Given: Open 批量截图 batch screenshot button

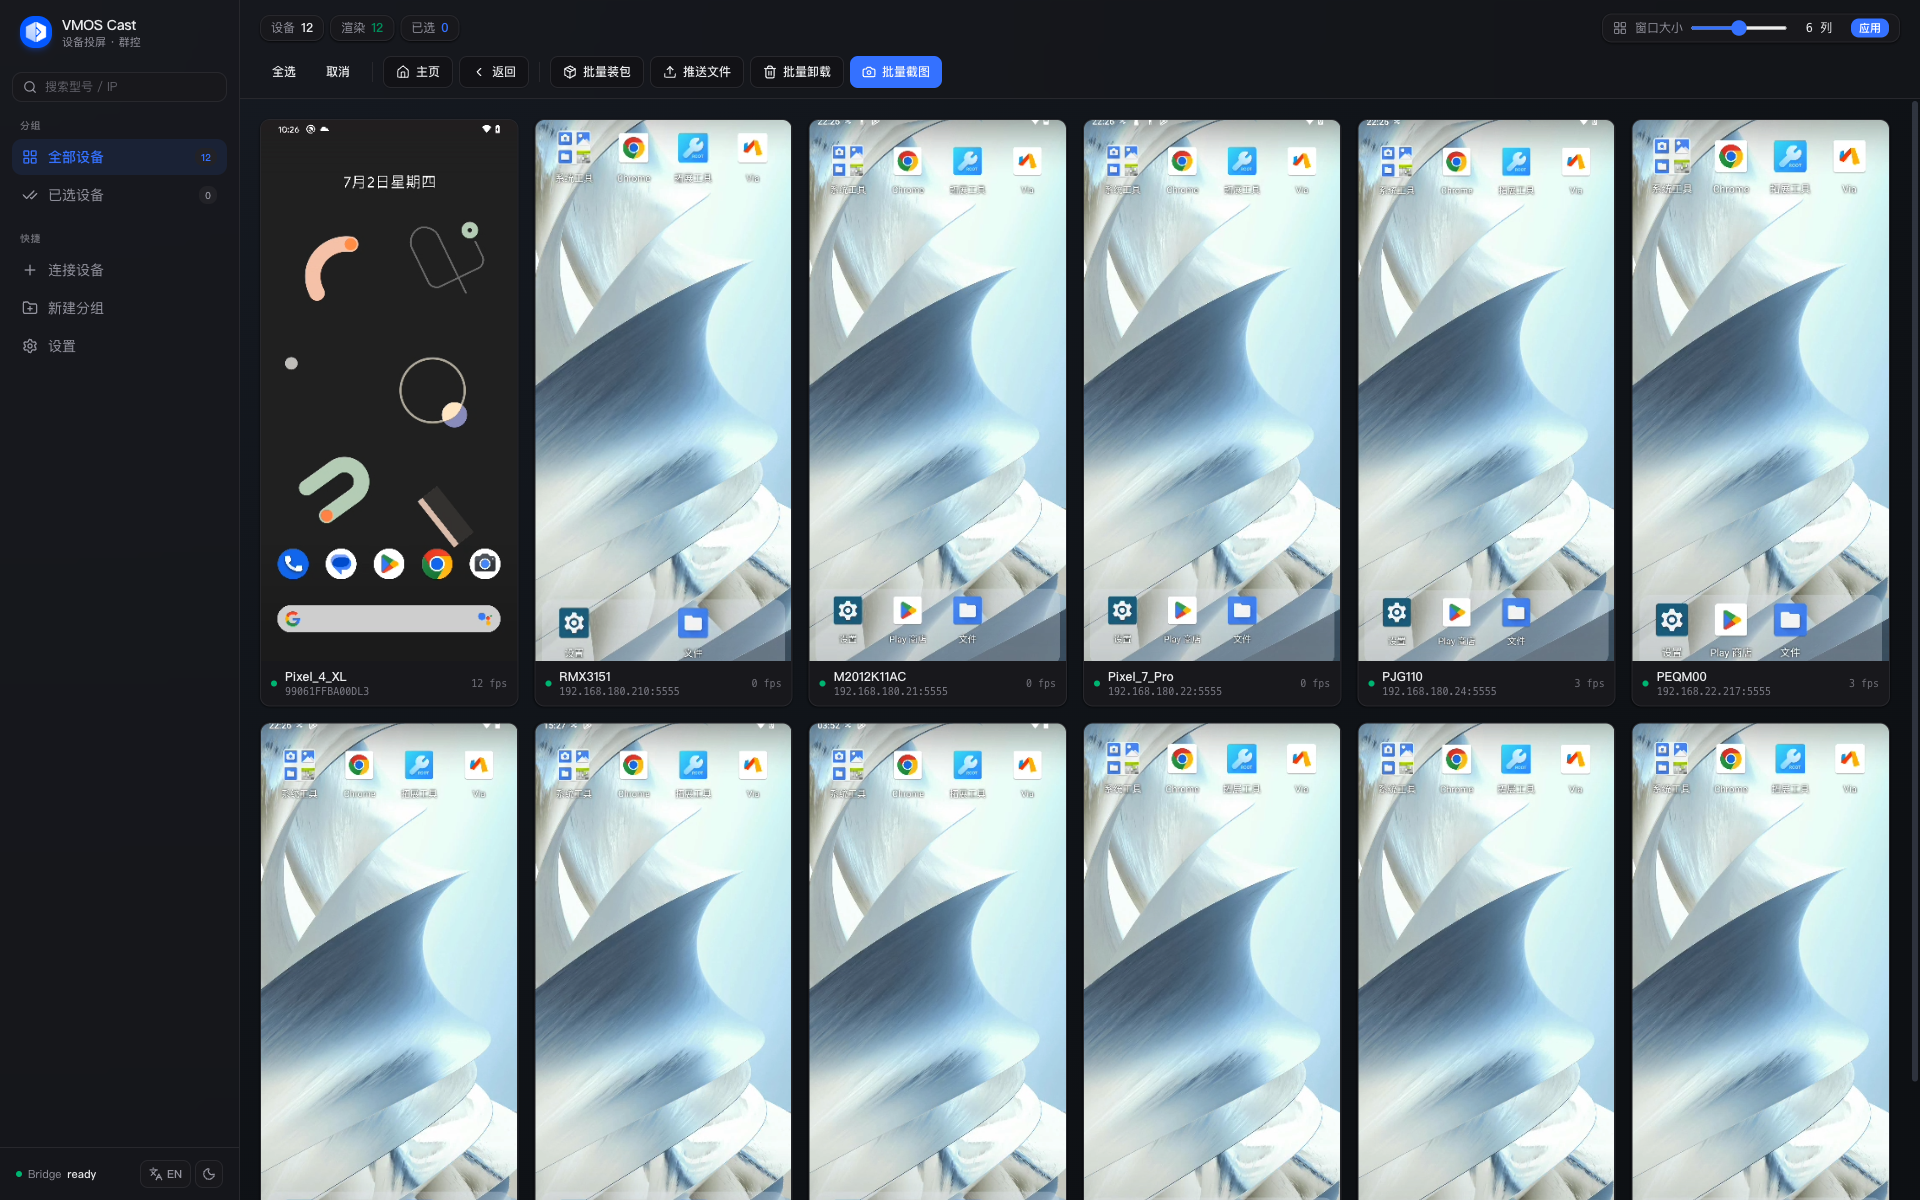Looking at the screenshot, I should pyautogui.click(x=896, y=72).
